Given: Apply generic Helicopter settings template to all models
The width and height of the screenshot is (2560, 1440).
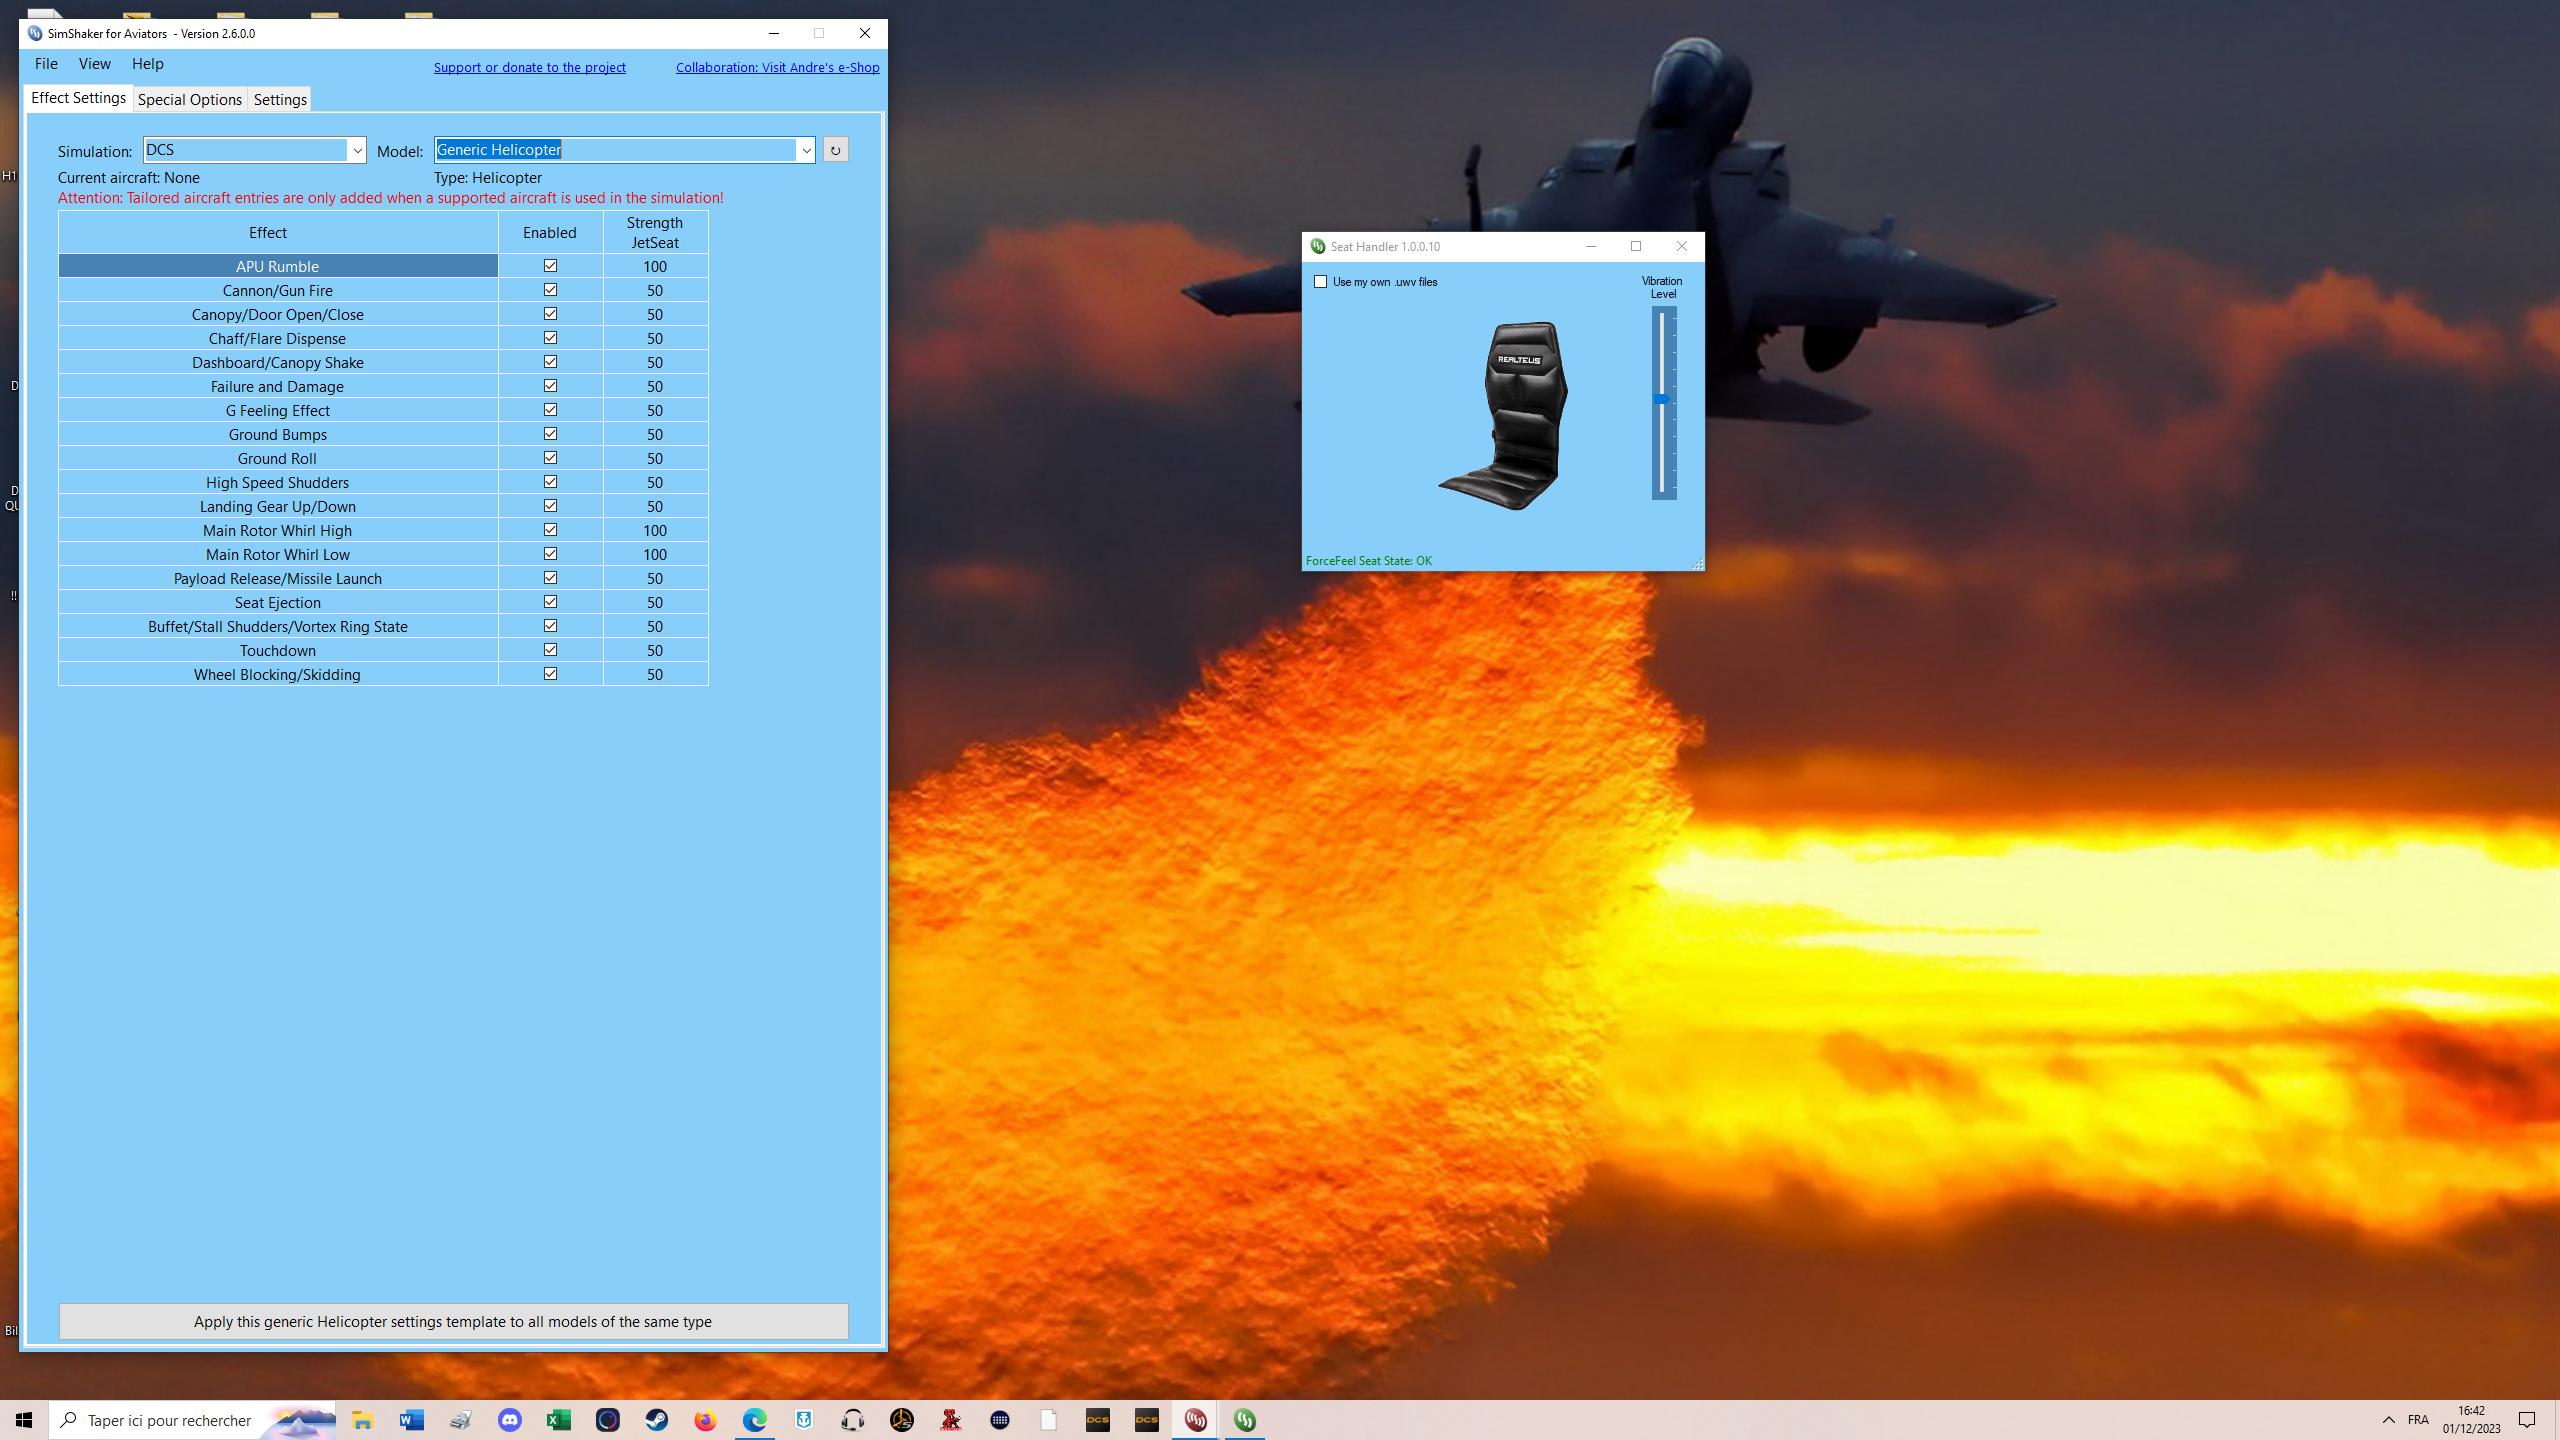Looking at the screenshot, I should click(453, 1321).
